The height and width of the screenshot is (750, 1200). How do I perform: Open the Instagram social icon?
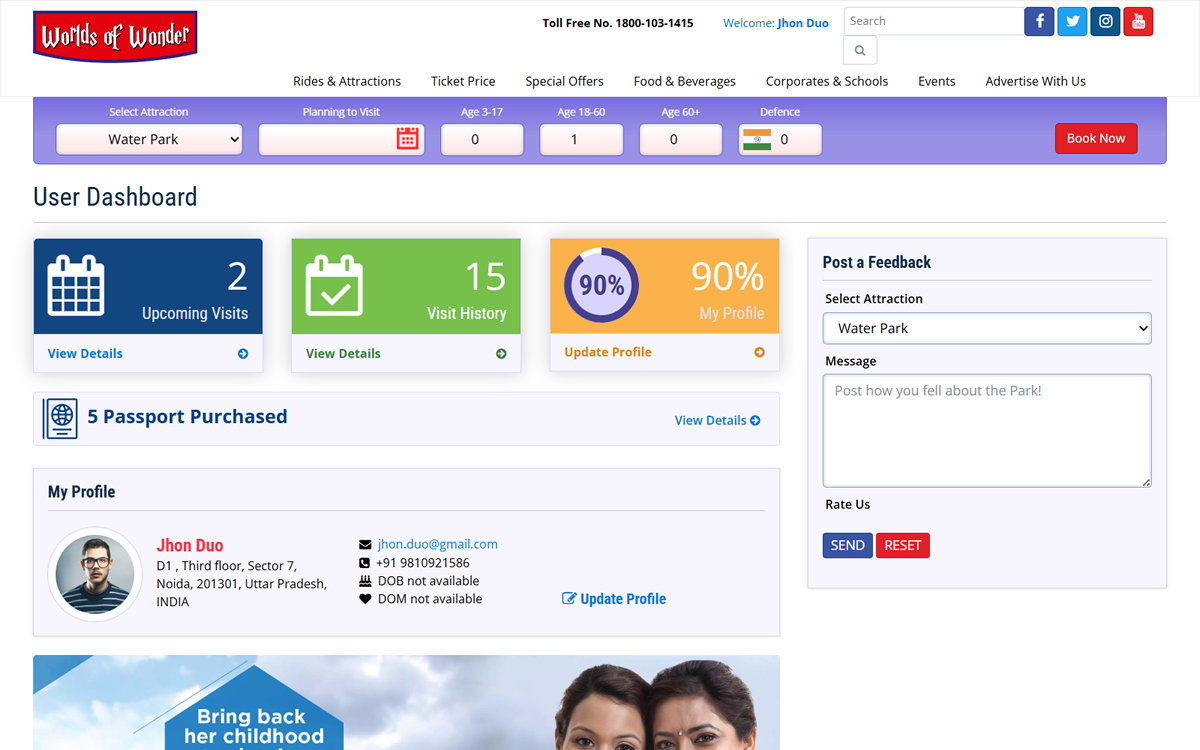click(x=1105, y=21)
